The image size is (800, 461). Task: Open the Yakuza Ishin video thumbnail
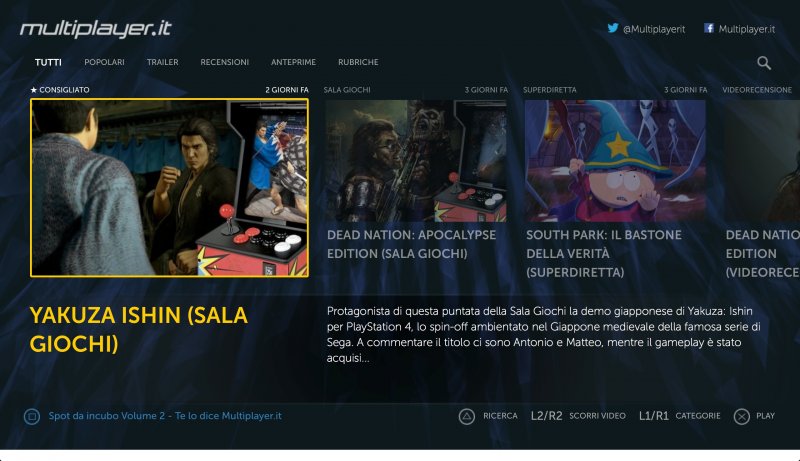(x=169, y=187)
